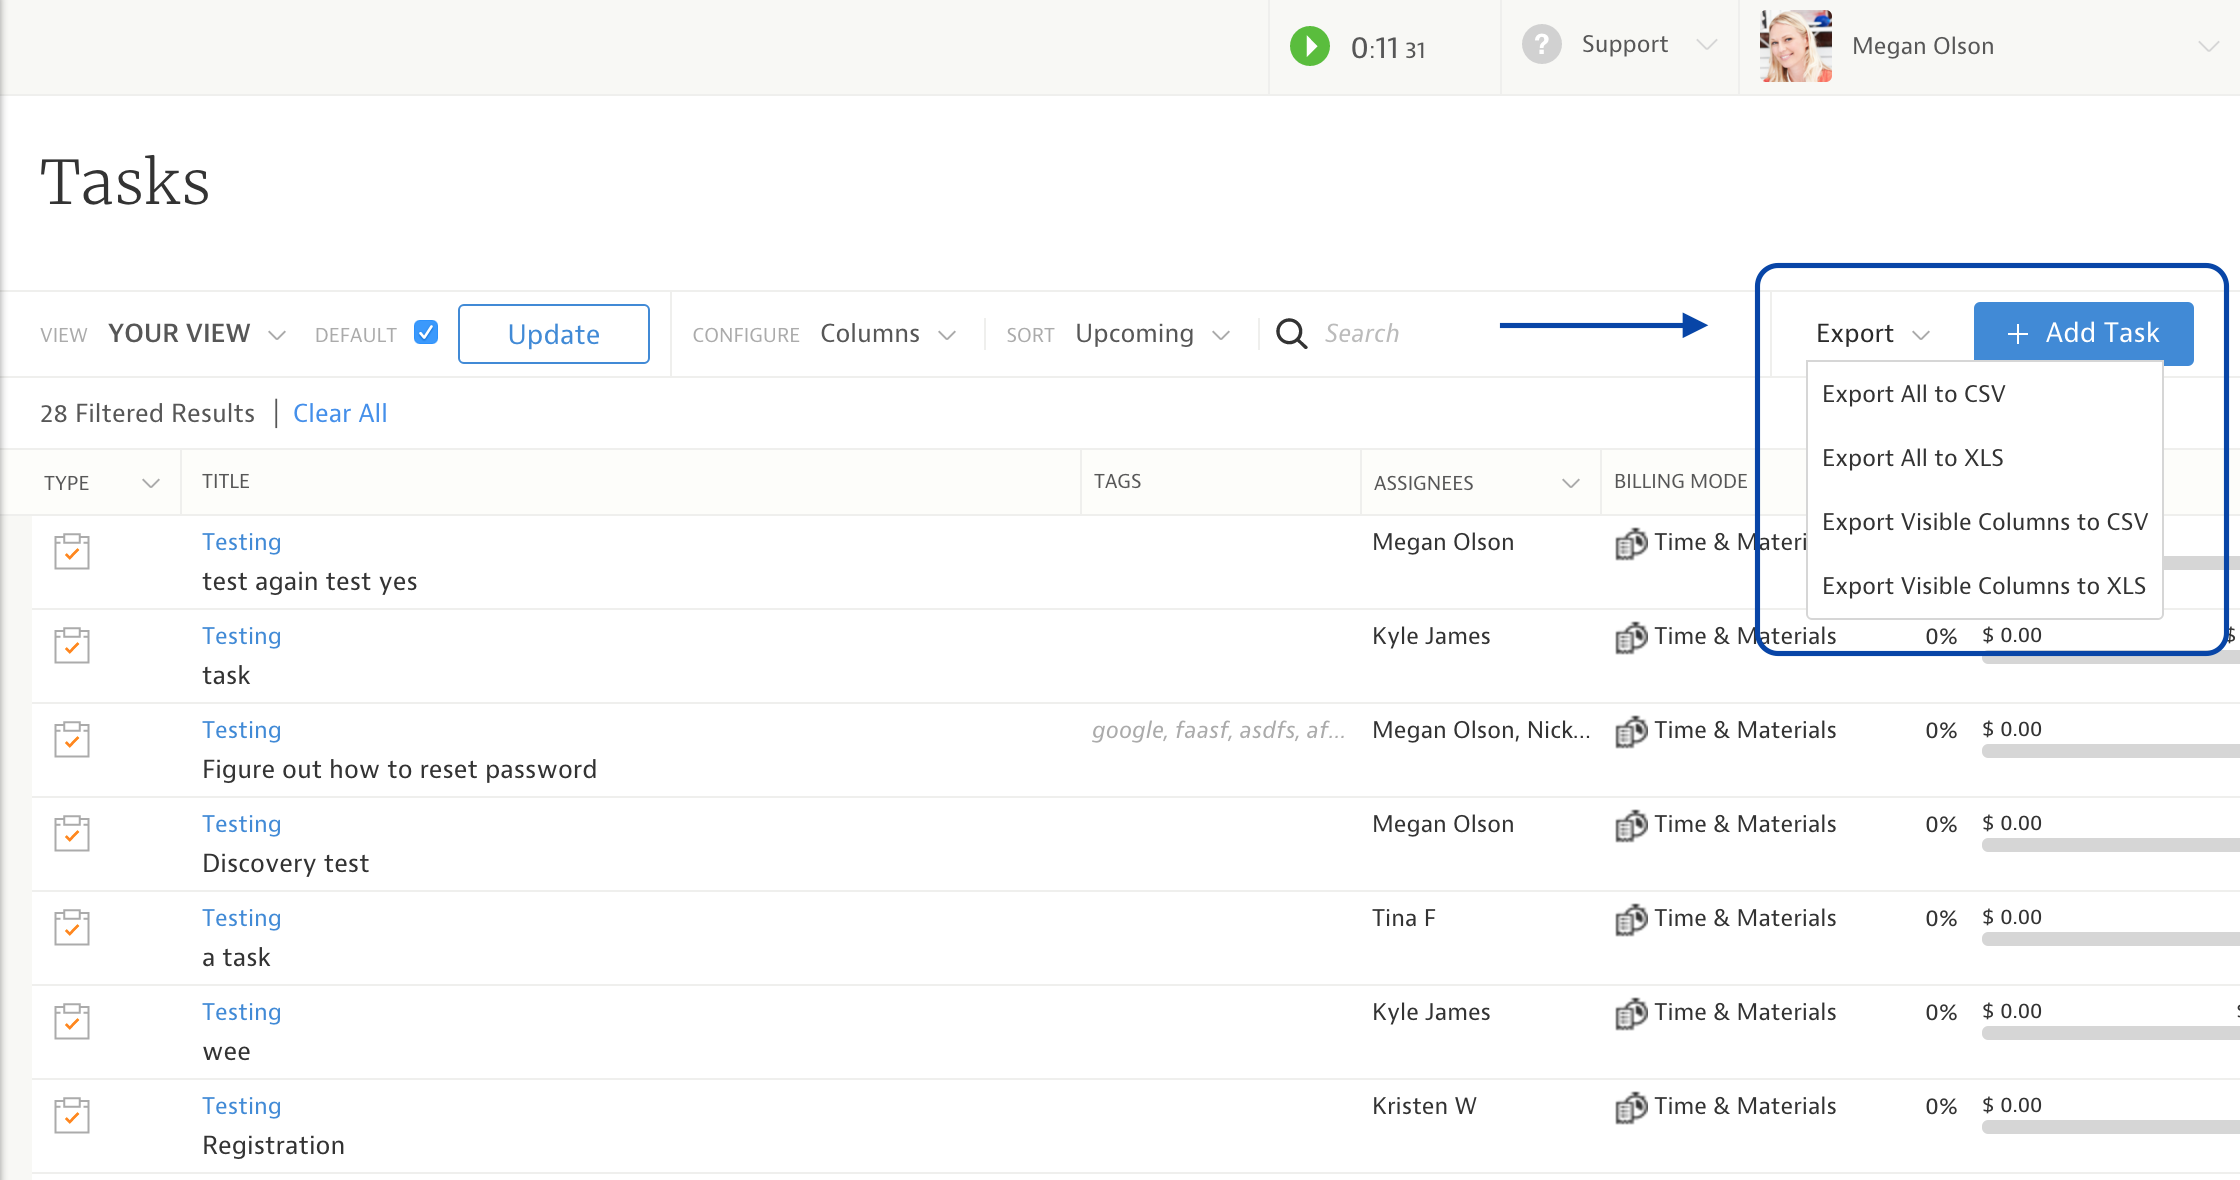Click Megan Olson's profile avatar
Screen dimensions: 2240x1180
click(x=1795, y=46)
